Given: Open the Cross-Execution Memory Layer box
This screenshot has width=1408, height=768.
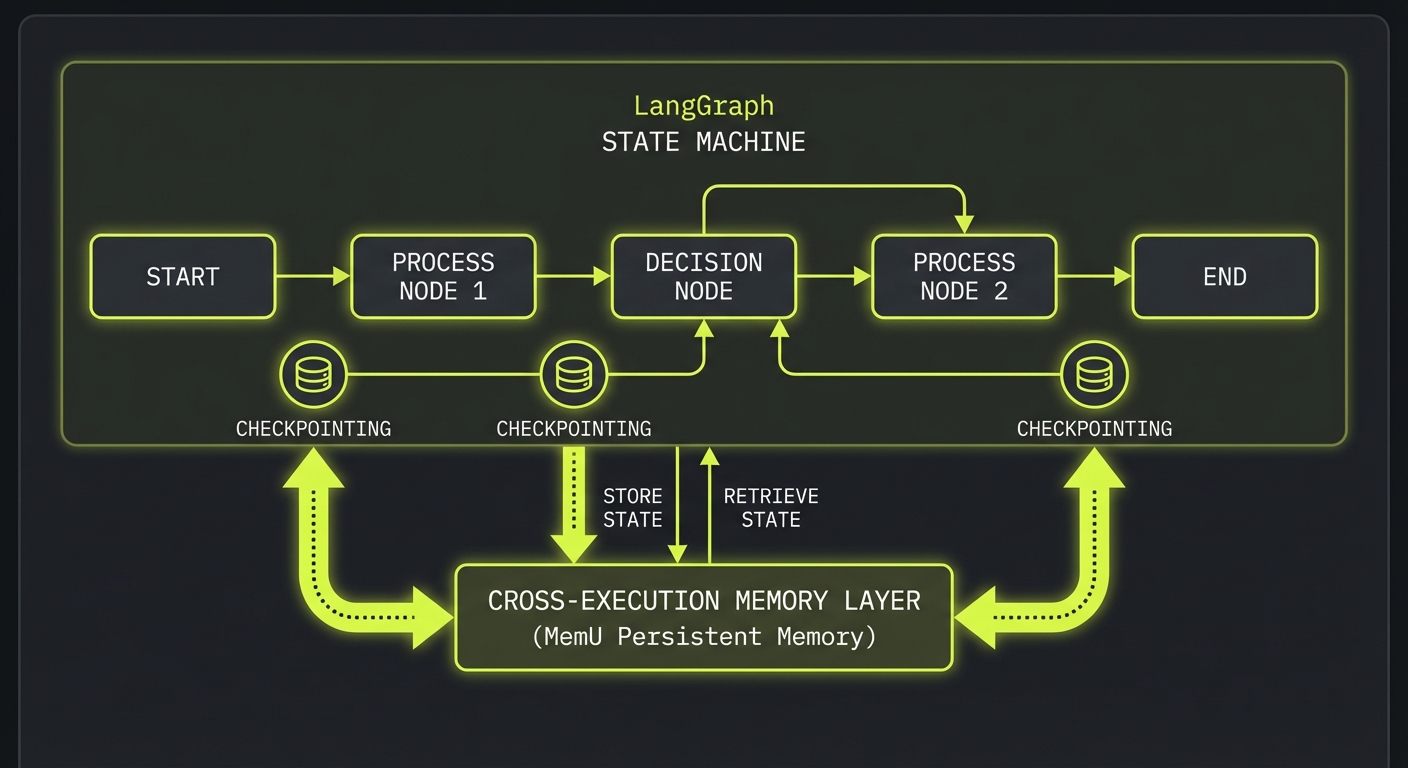Looking at the screenshot, I should (704, 617).
